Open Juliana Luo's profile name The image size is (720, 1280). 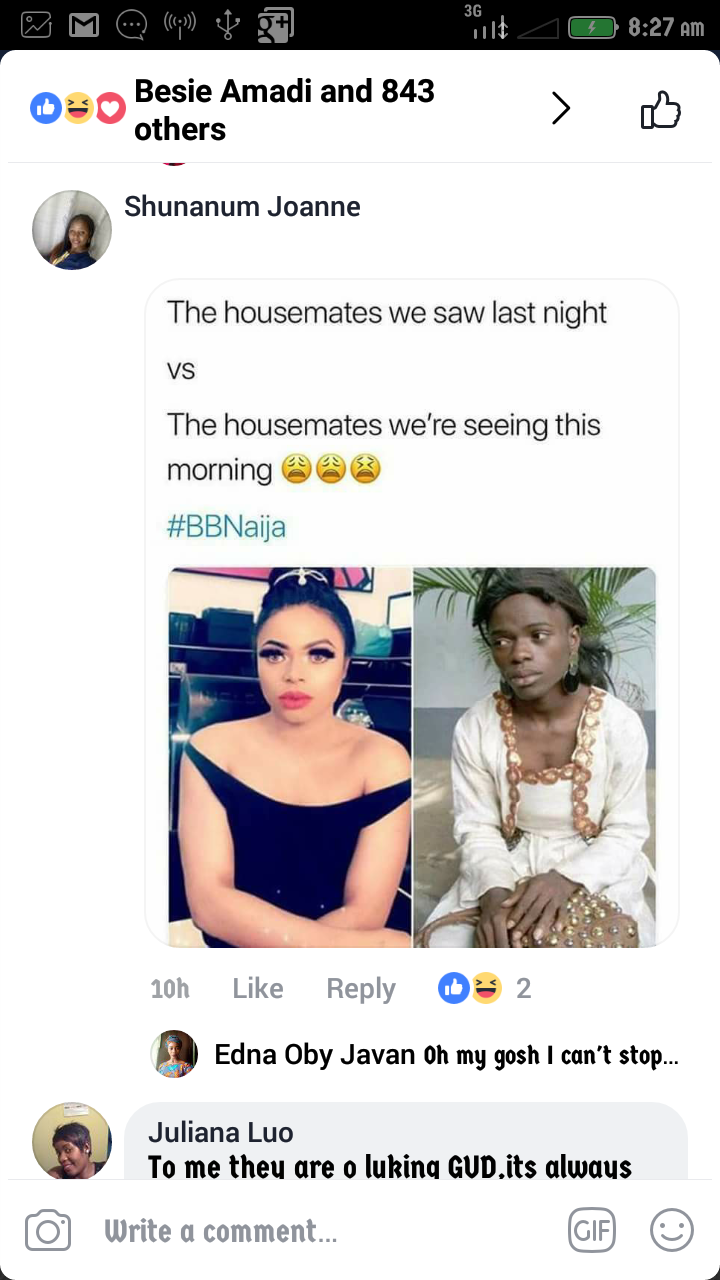(x=221, y=1133)
